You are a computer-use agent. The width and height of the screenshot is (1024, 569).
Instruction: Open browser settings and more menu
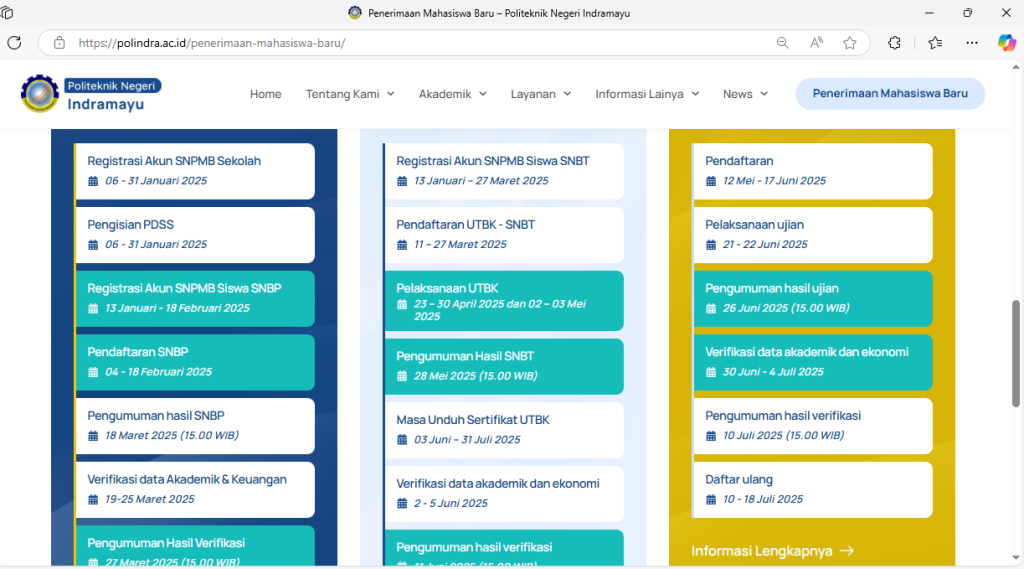972,43
